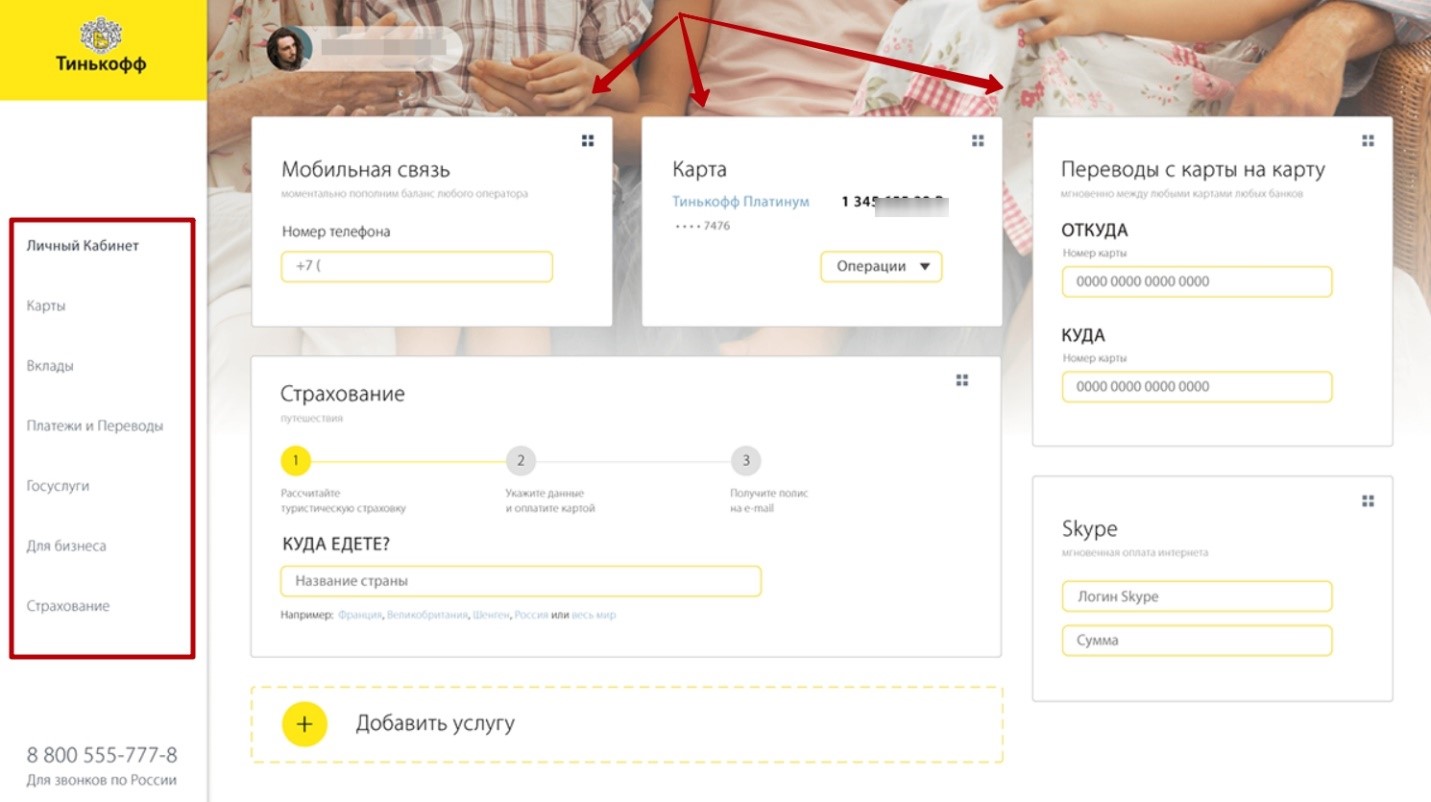Click masked card number ending 7476
This screenshot has height=802, width=1431.
click(x=702, y=226)
